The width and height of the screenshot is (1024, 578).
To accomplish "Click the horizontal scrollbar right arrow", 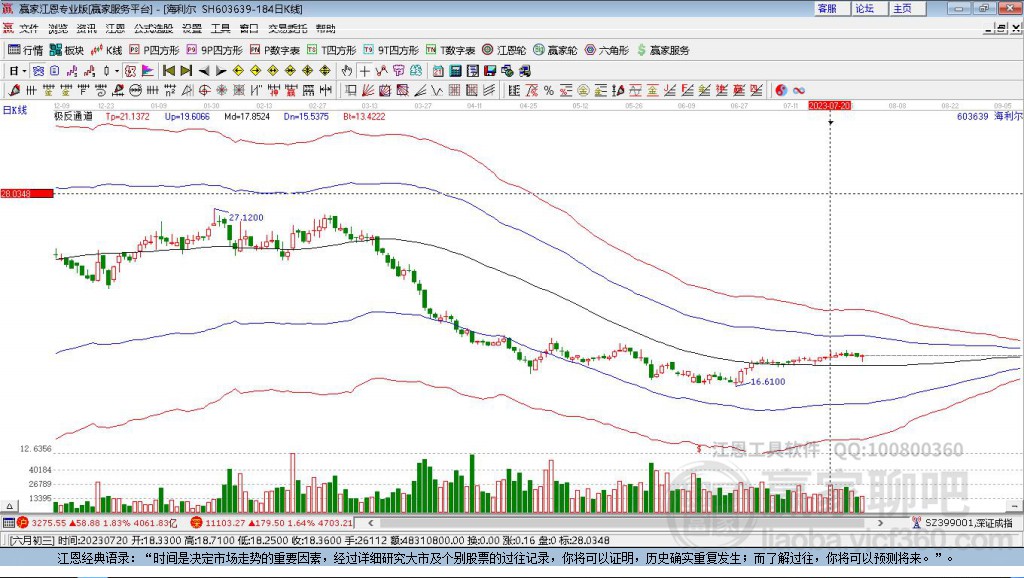I will (x=880, y=522).
